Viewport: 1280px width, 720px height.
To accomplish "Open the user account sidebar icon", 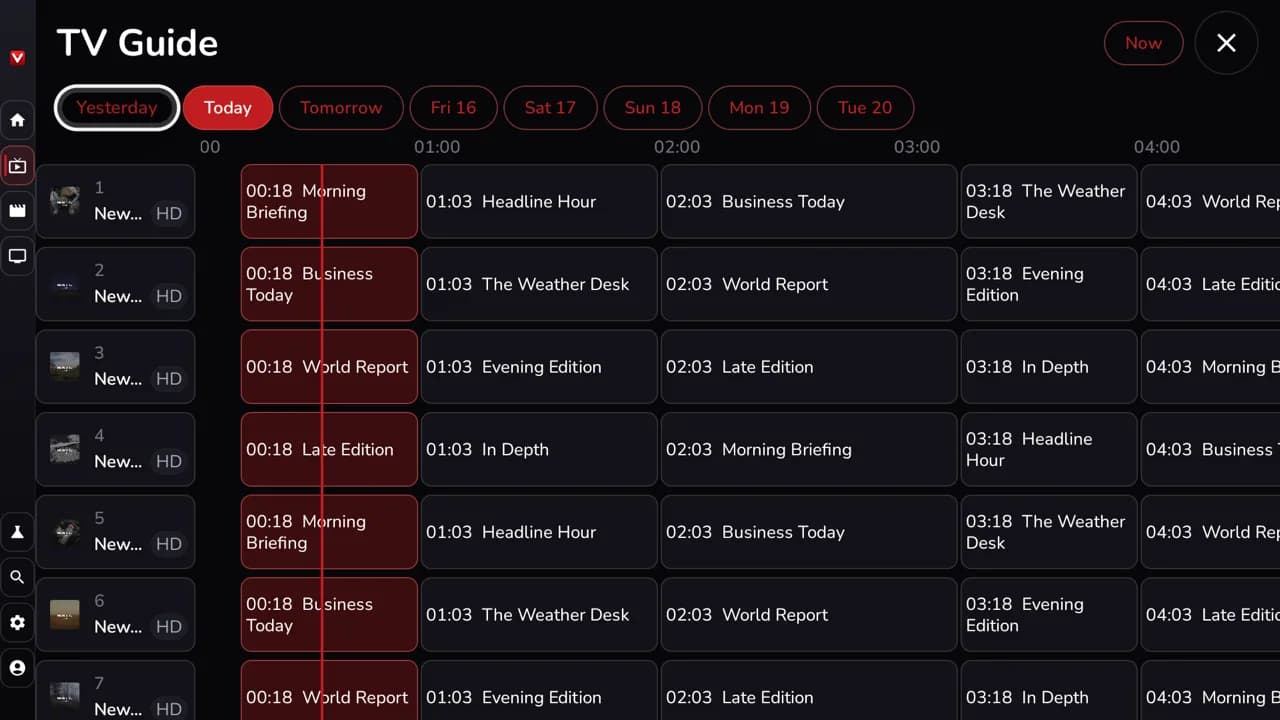I will tap(17, 668).
